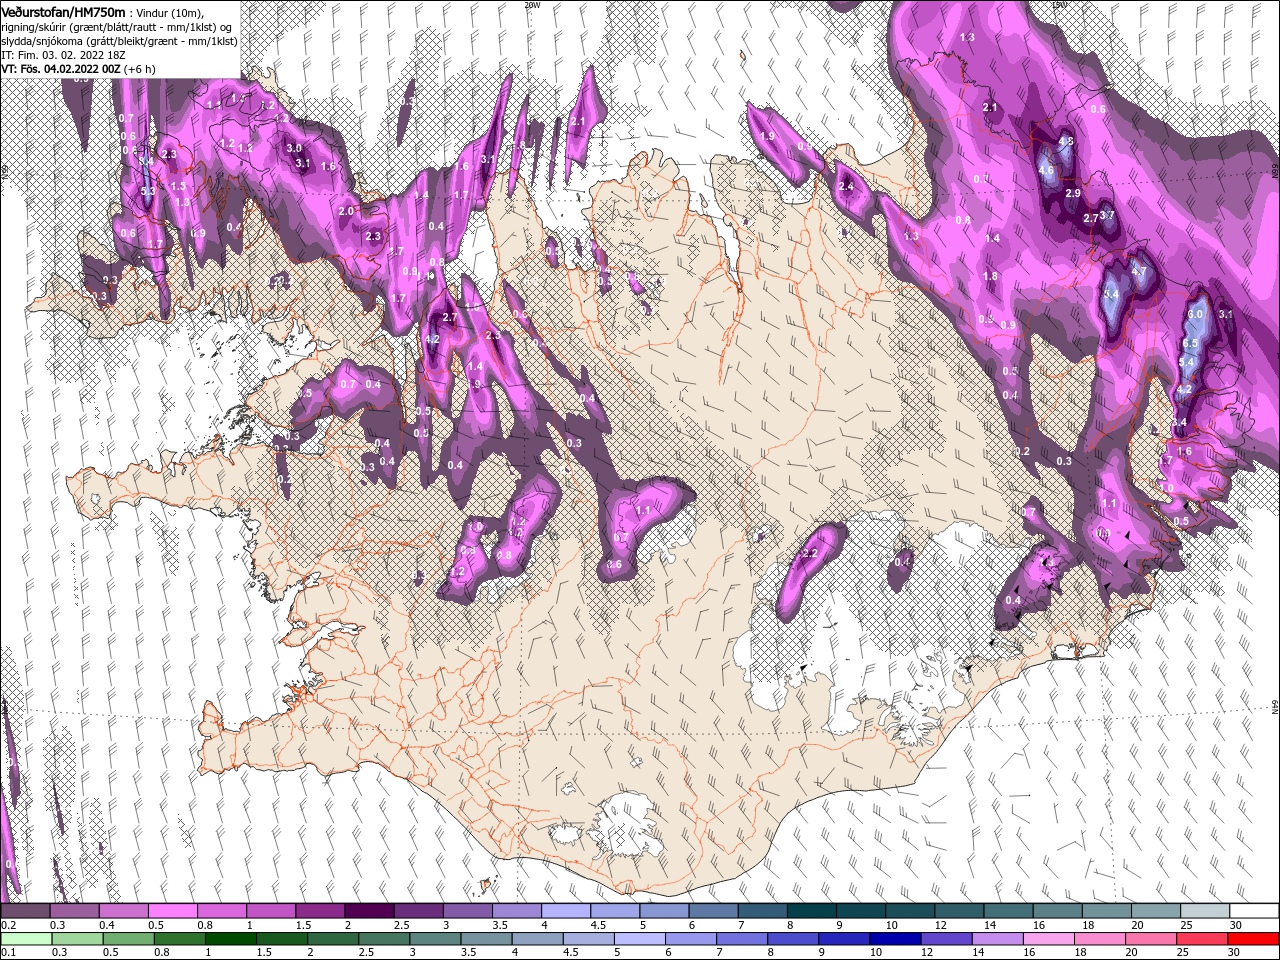Select the darkest green rain swatch labeled 1
Screen dimensions: 1280x960
pyautogui.click(x=230, y=938)
